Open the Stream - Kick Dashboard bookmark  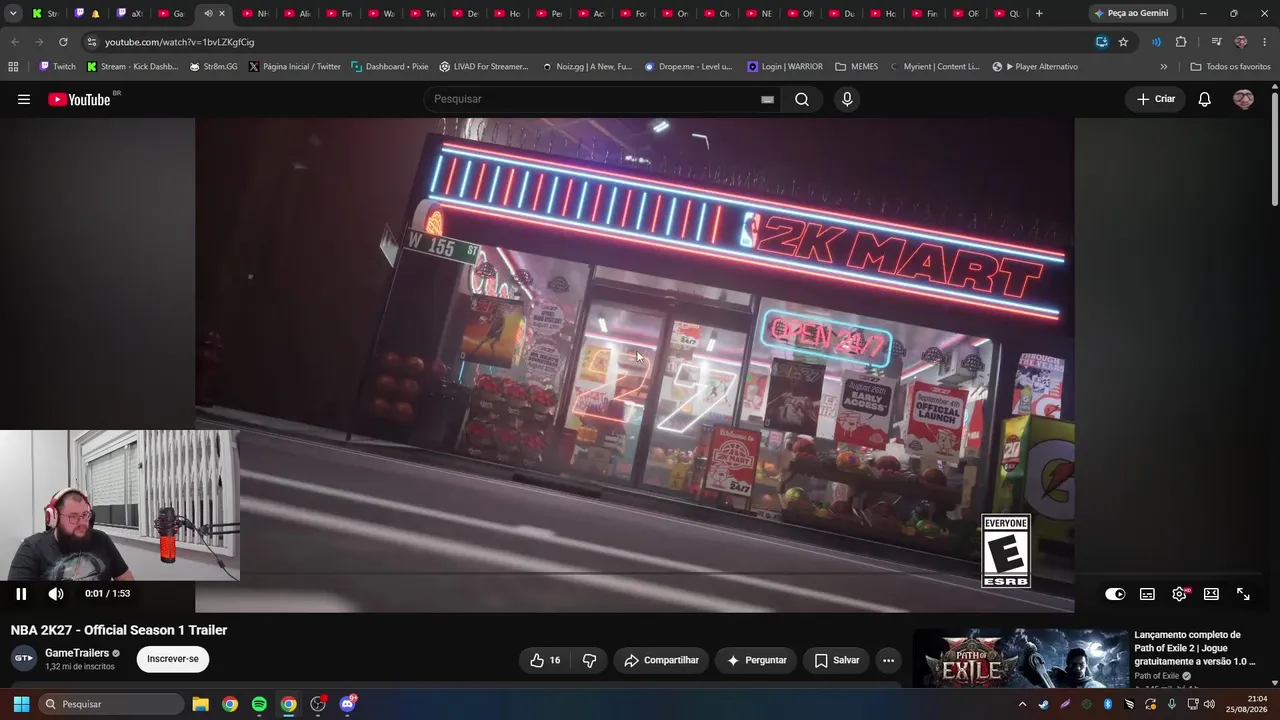[132, 67]
